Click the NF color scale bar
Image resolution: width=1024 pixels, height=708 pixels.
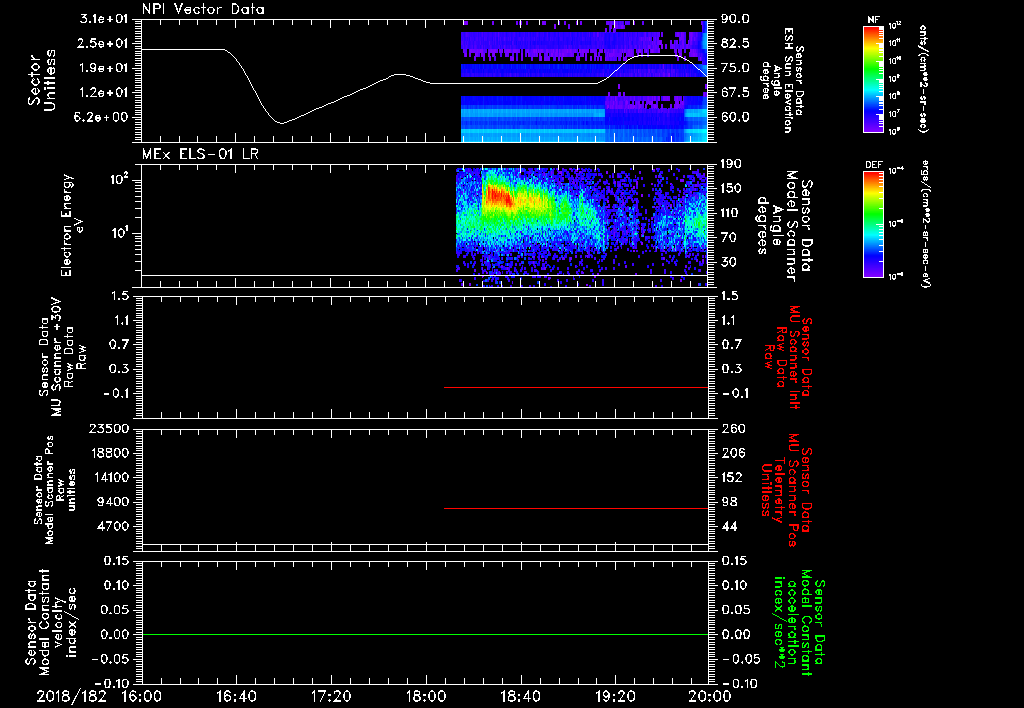[x=873, y=78]
